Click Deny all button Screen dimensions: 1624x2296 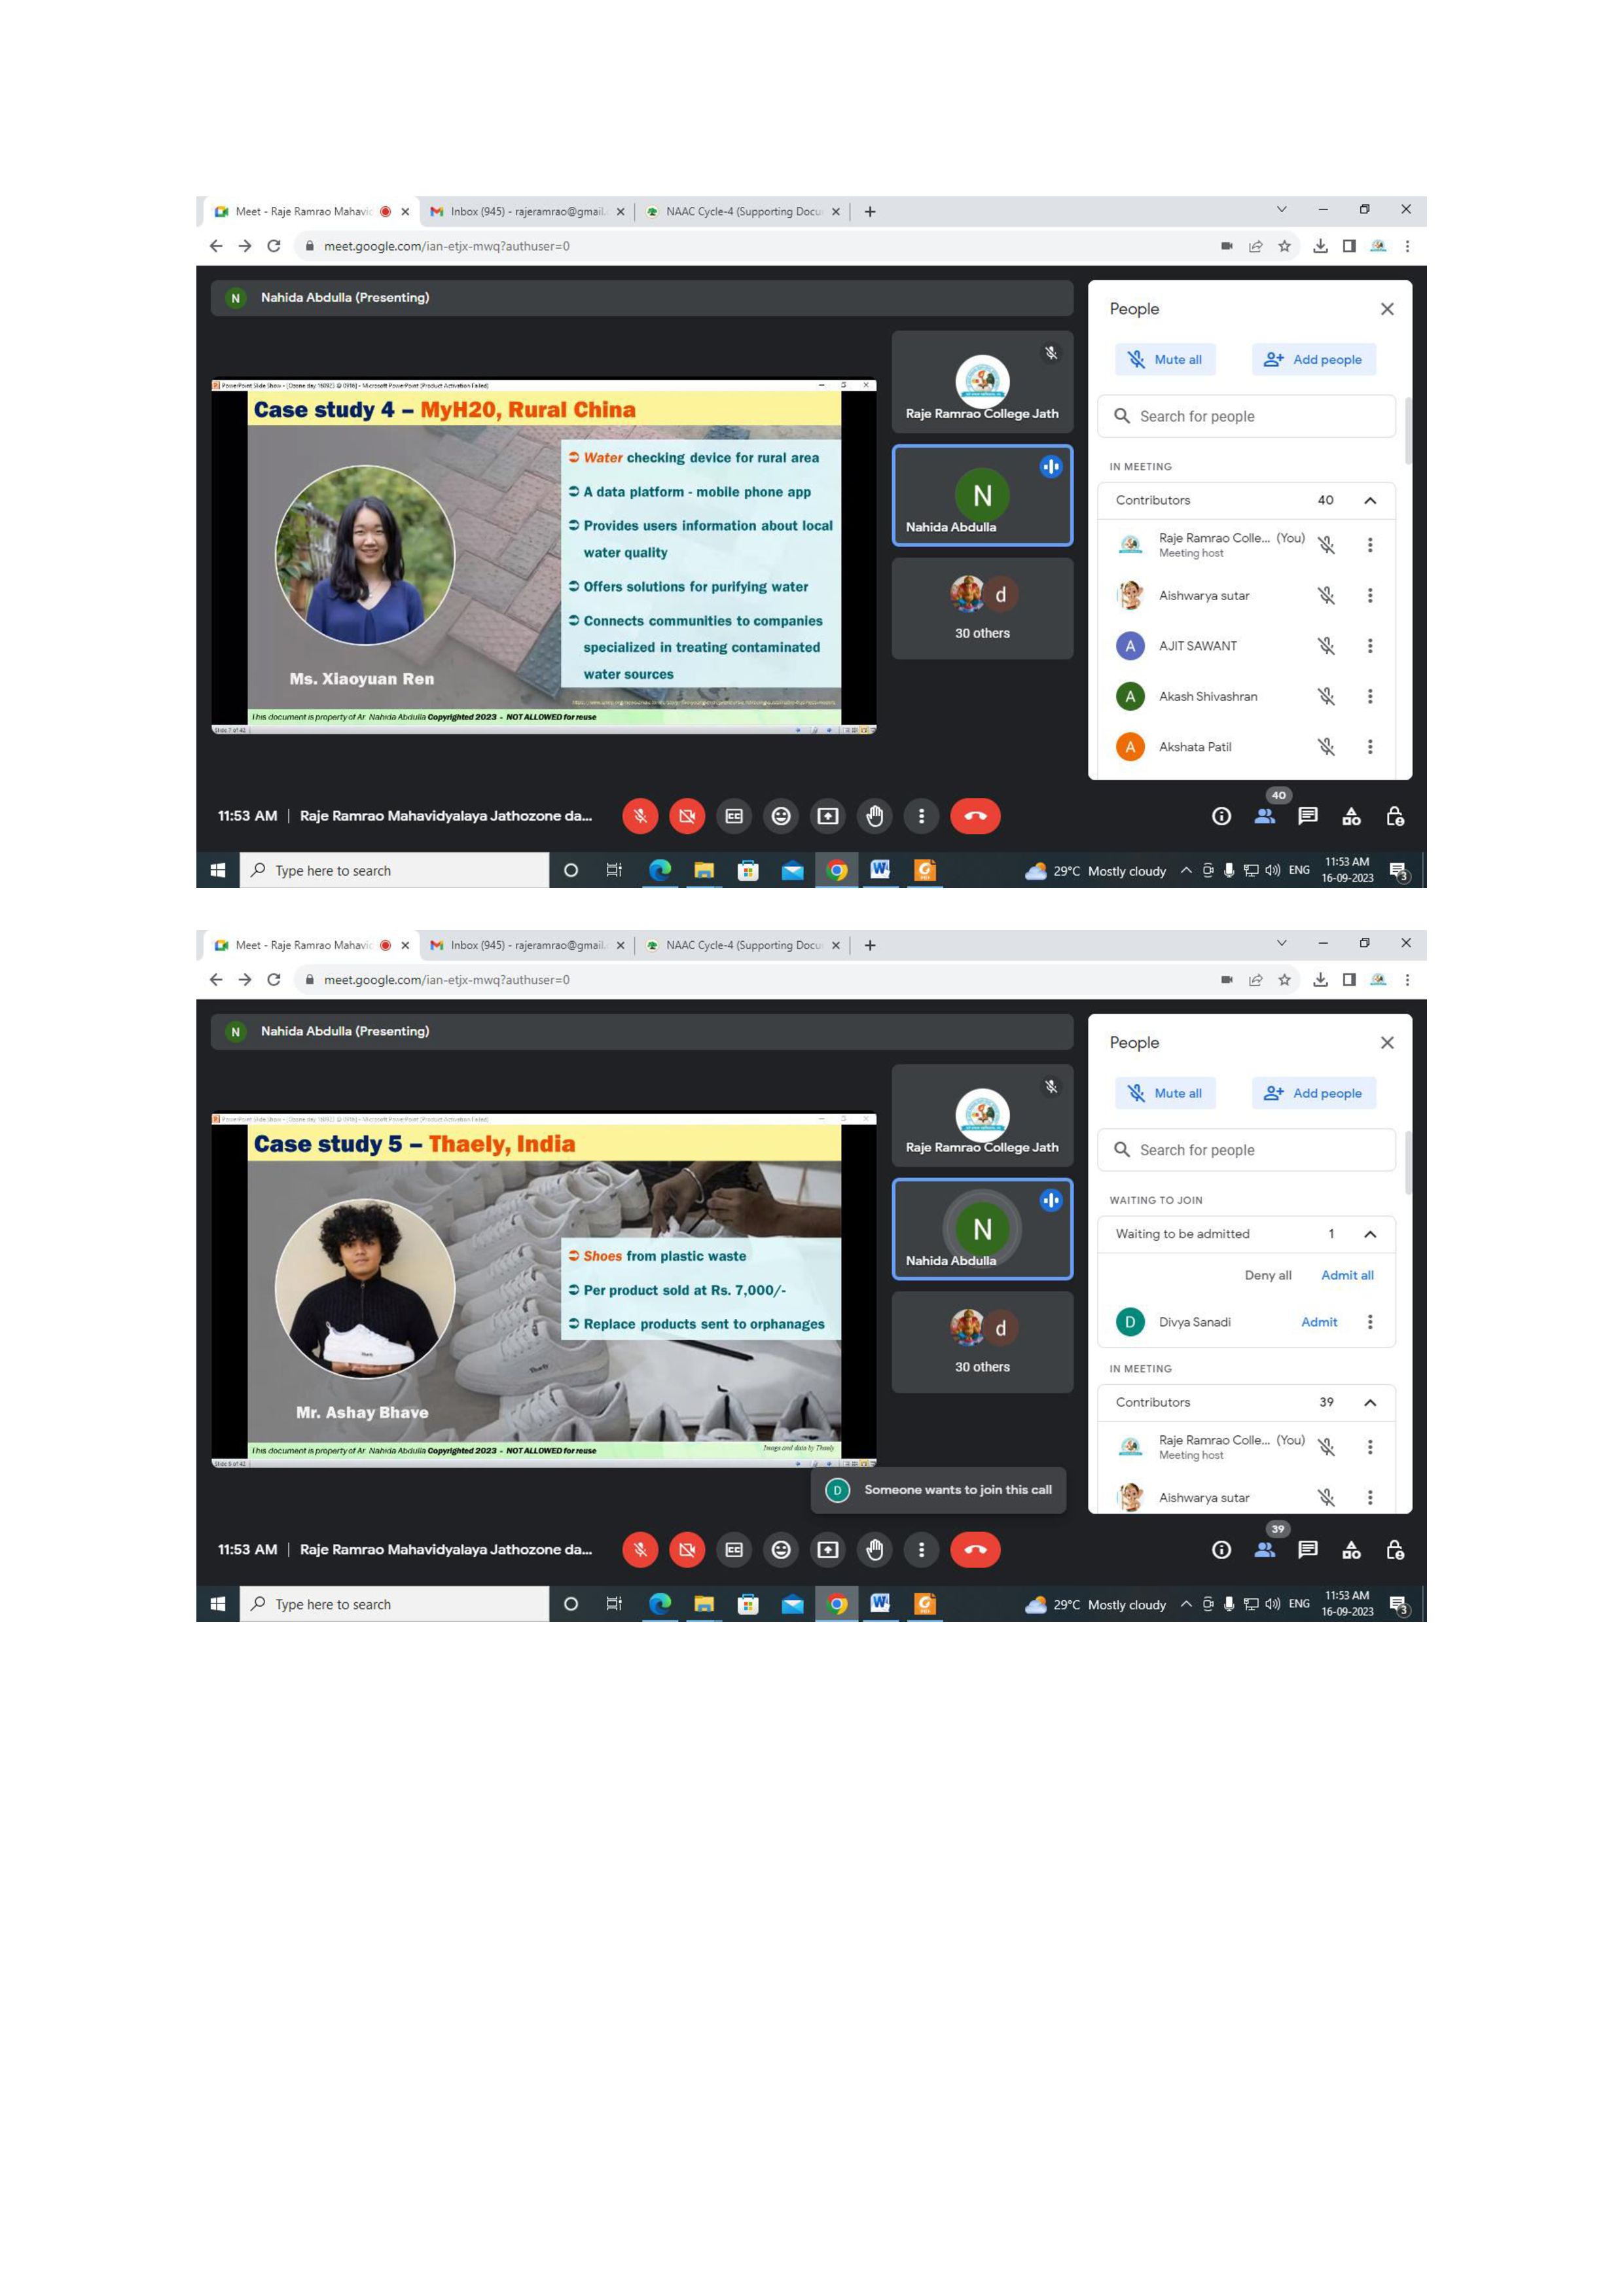(1267, 1275)
